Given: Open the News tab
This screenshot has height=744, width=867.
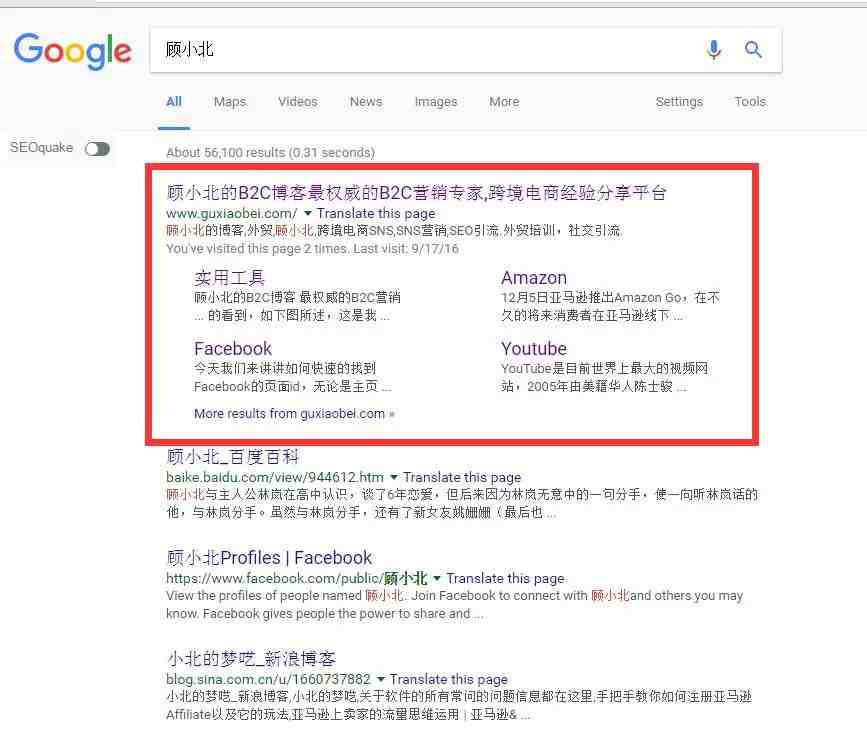Looking at the screenshot, I should pyautogui.click(x=366, y=102).
